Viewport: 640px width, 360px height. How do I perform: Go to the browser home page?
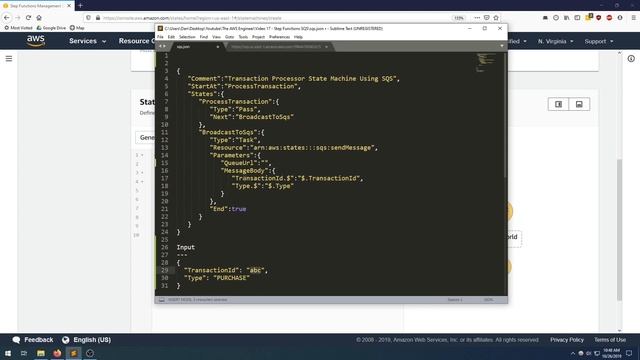(x=39, y=18)
